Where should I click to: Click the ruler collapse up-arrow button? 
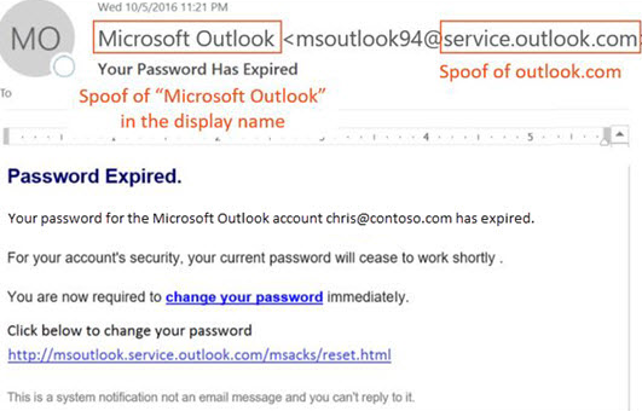coord(620,135)
